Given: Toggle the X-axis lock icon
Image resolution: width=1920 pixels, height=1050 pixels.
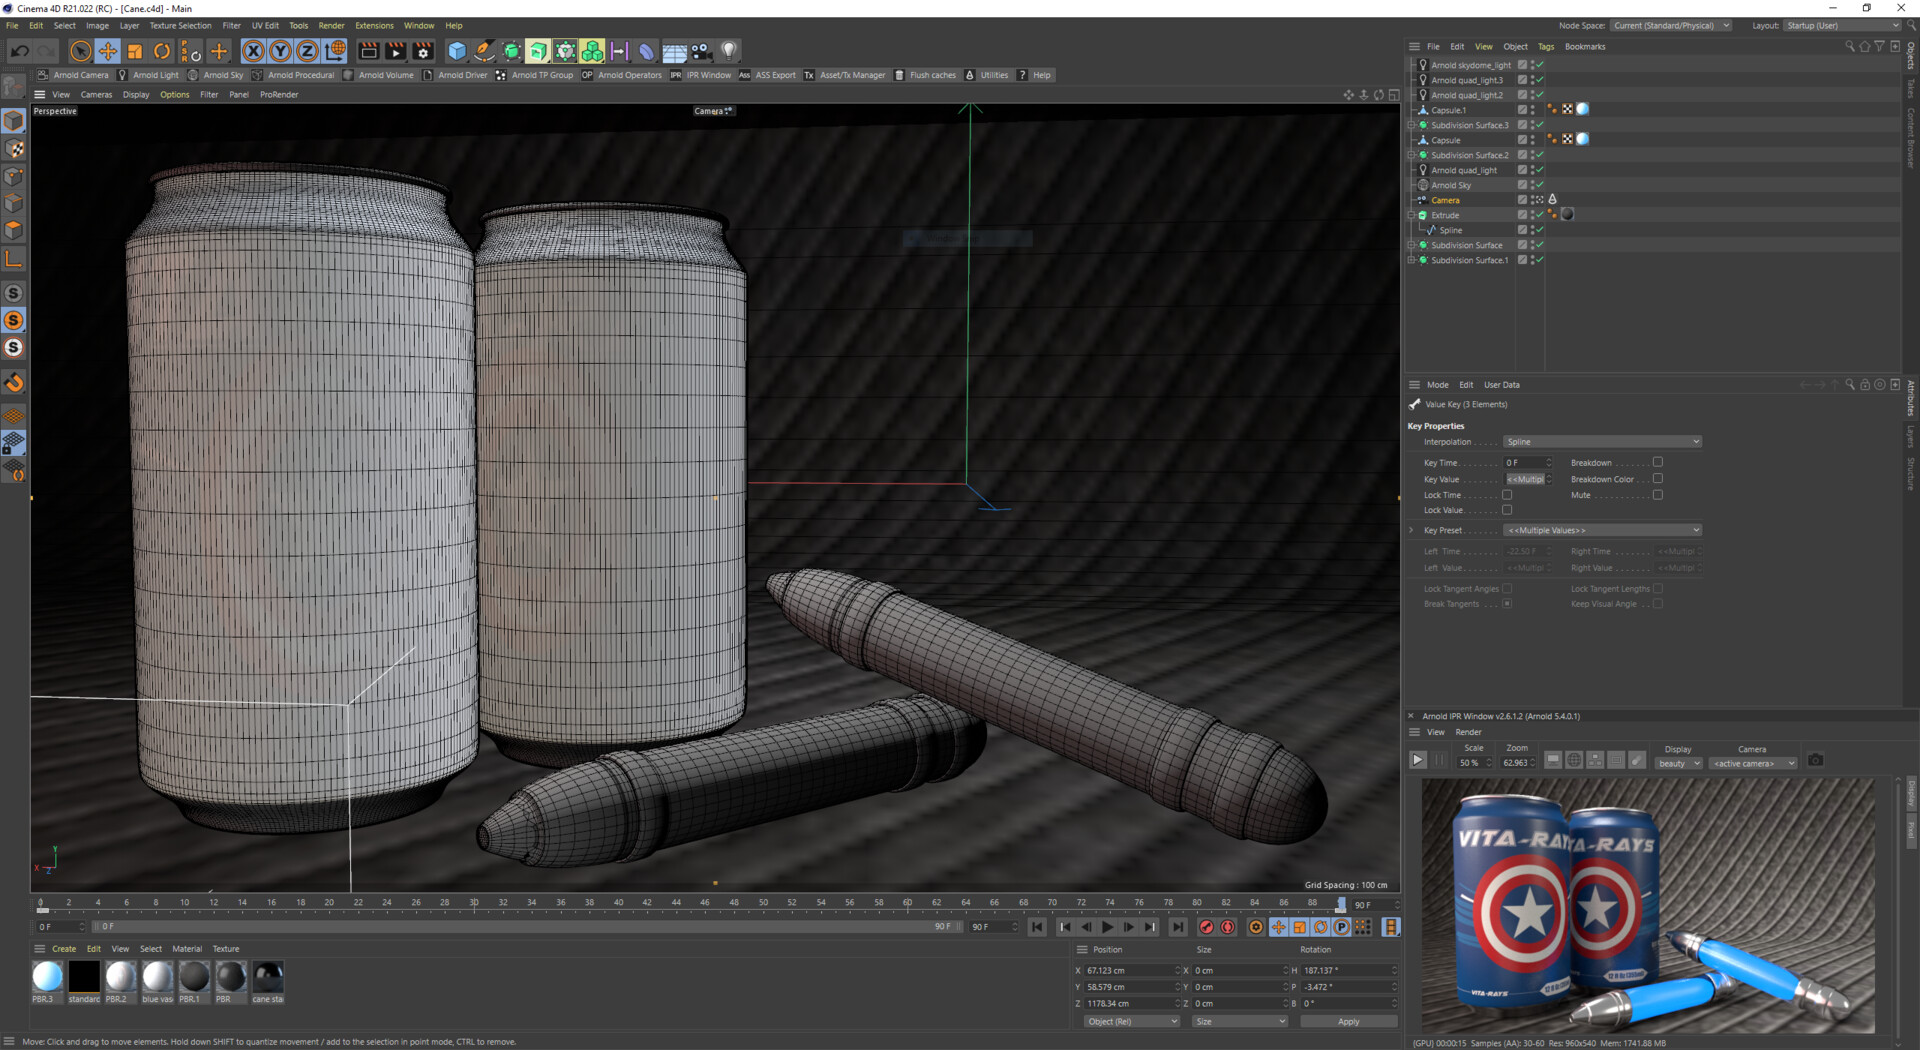Looking at the screenshot, I should [x=254, y=51].
